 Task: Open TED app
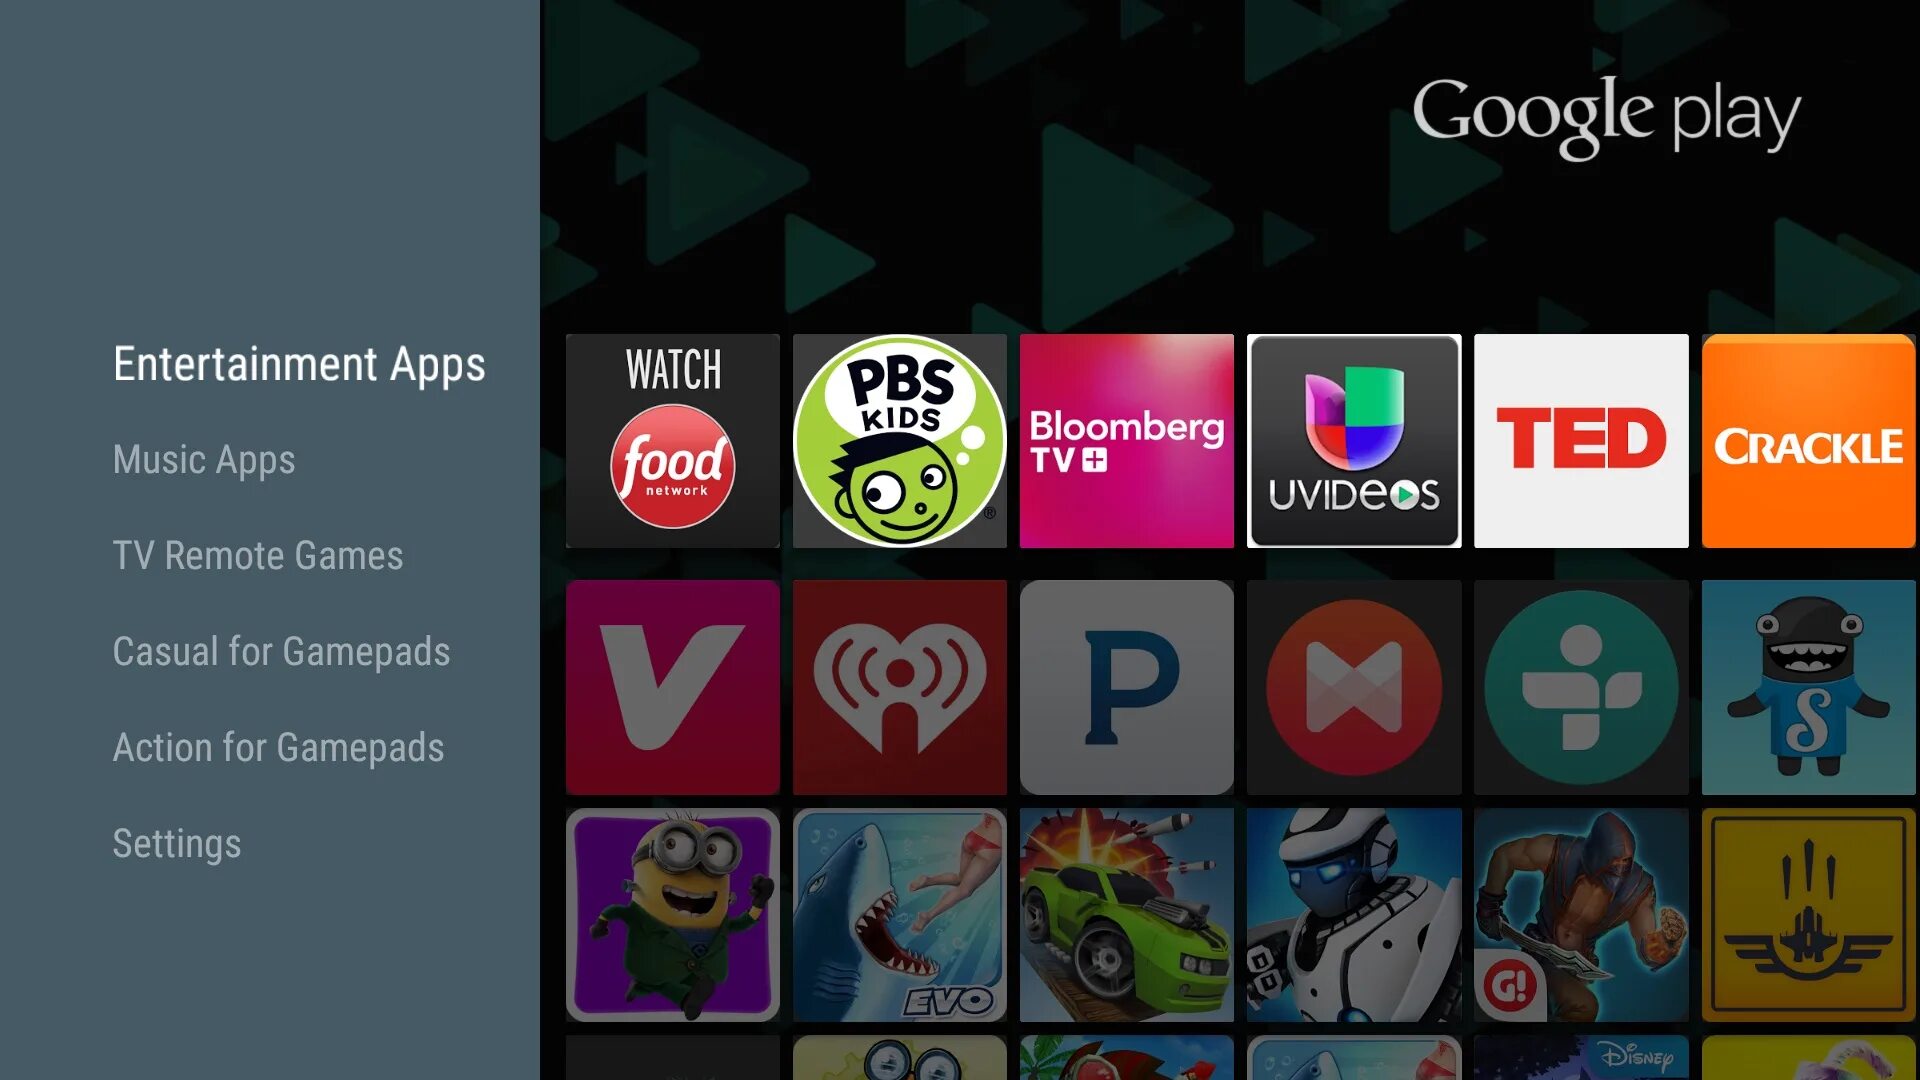pos(1580,440)
